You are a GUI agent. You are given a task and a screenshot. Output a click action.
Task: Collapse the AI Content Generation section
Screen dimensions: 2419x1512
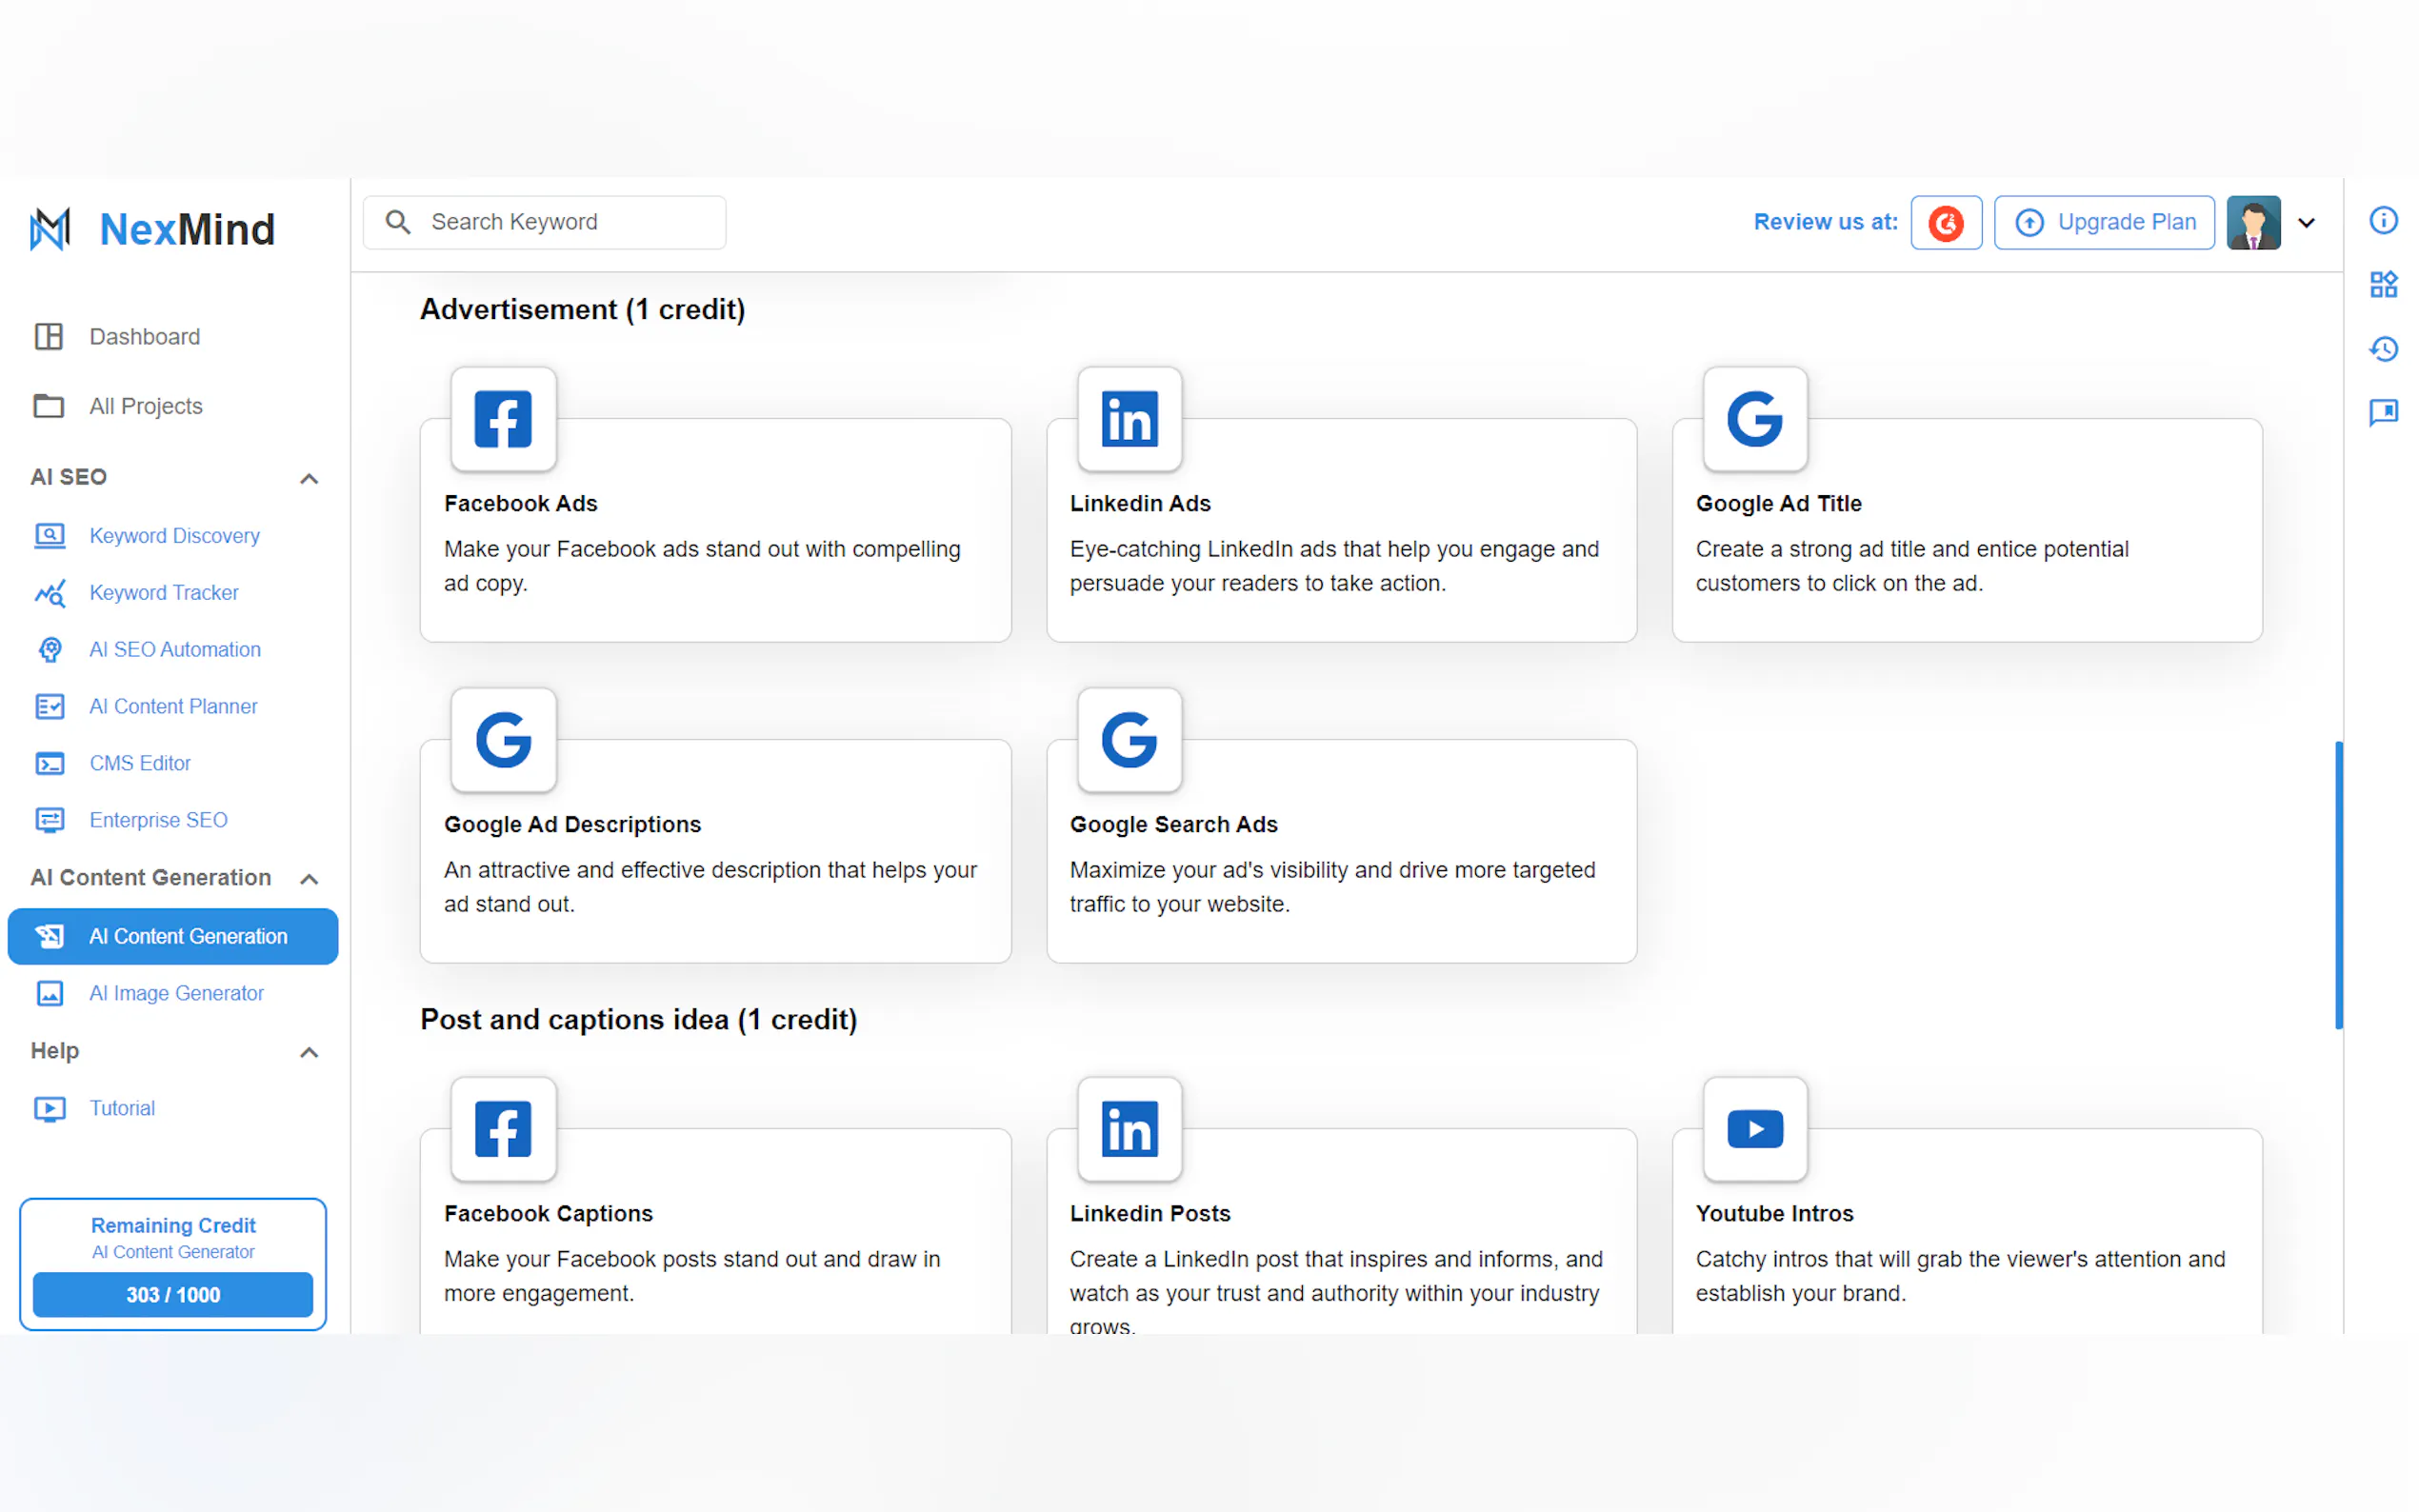pos(309,878)
